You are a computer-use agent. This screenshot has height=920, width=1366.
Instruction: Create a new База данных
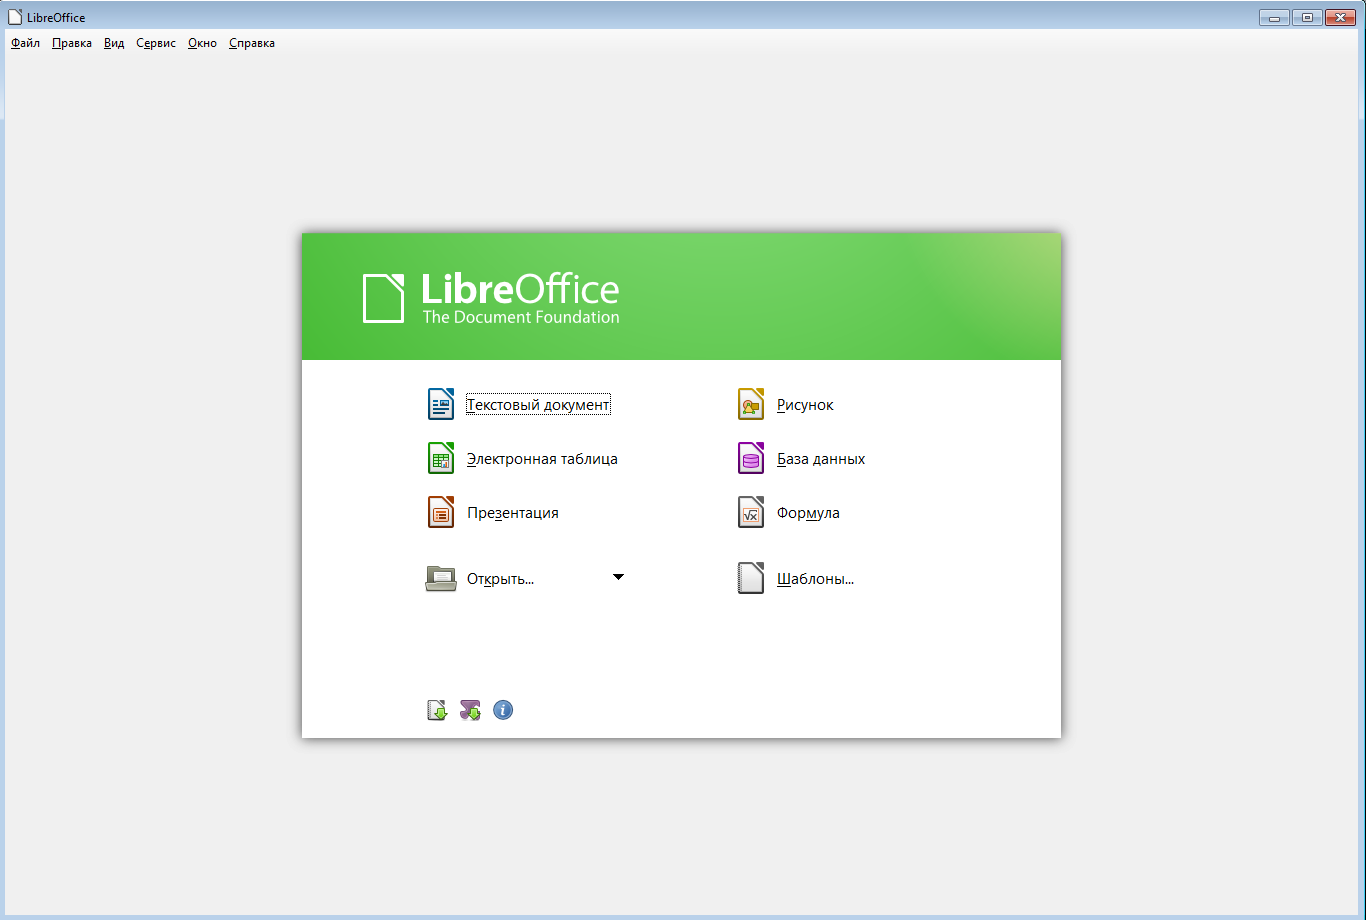pos(802,459)
